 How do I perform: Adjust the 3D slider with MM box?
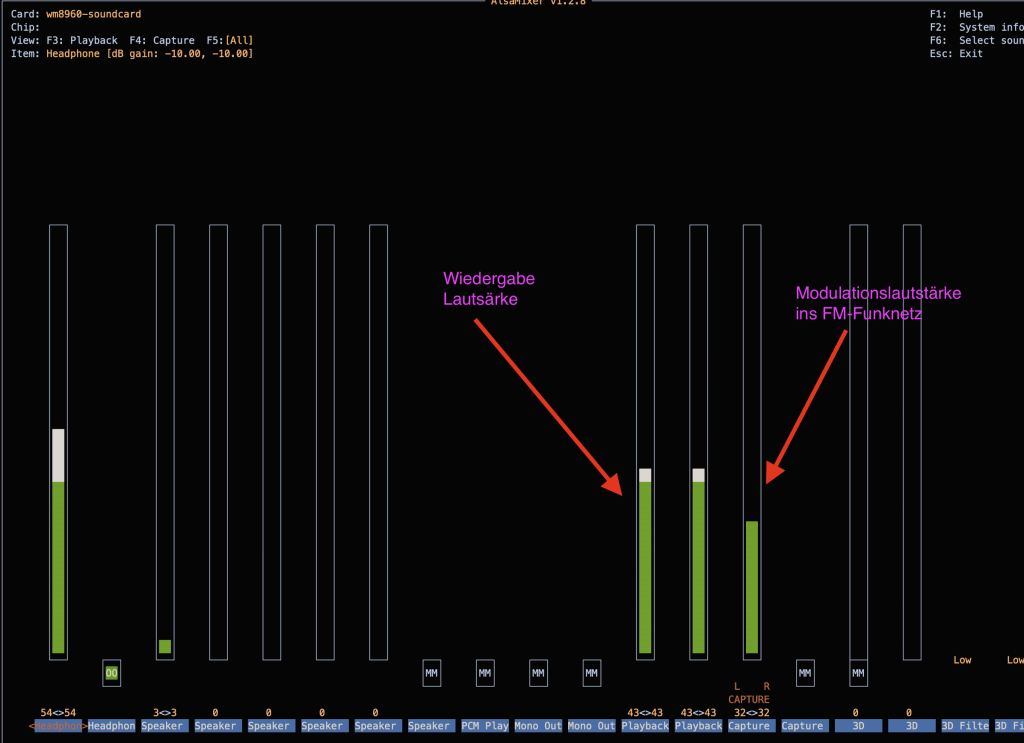coord(858,442)
